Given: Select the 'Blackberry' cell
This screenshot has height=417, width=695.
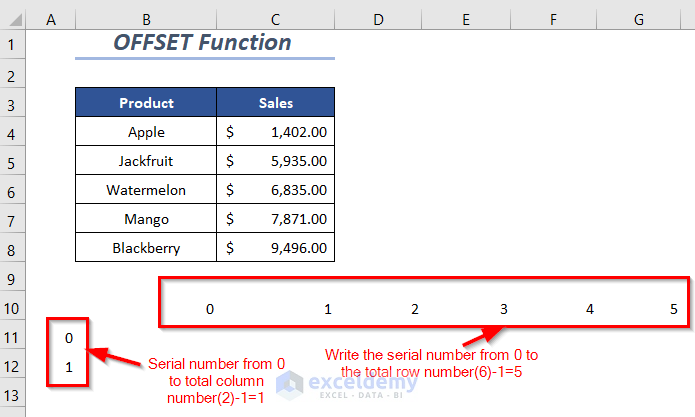Looking at the screenshot, I should click(146, 247).
